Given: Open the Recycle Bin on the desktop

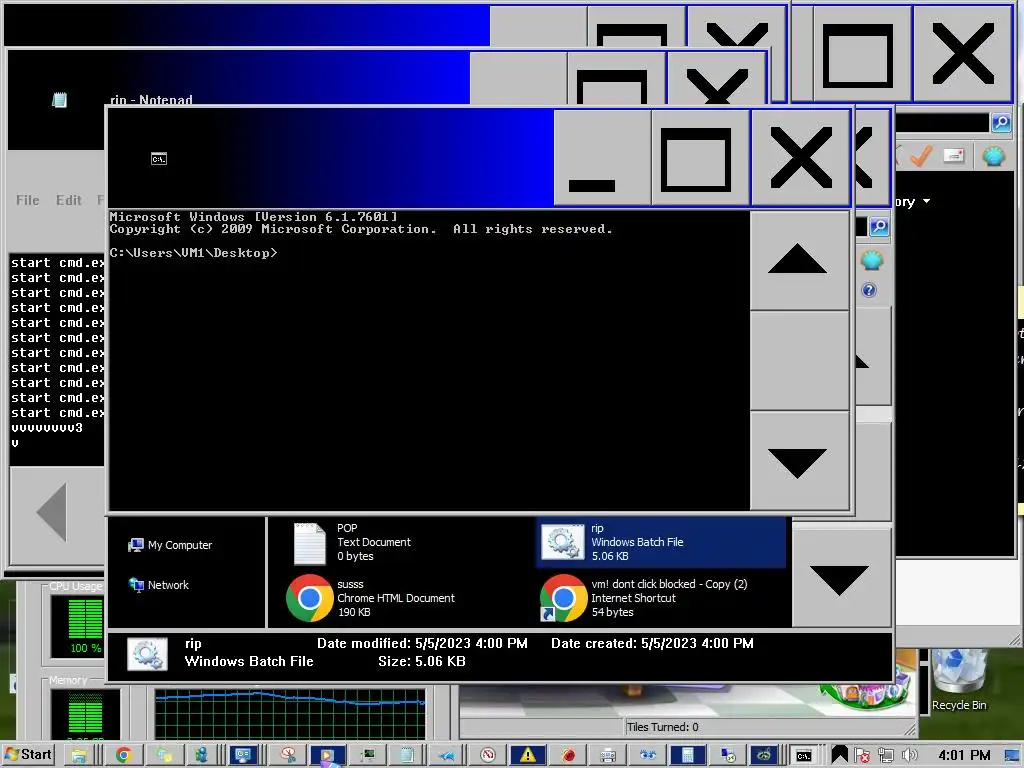Looking at the screenshot, I should 959,680.
